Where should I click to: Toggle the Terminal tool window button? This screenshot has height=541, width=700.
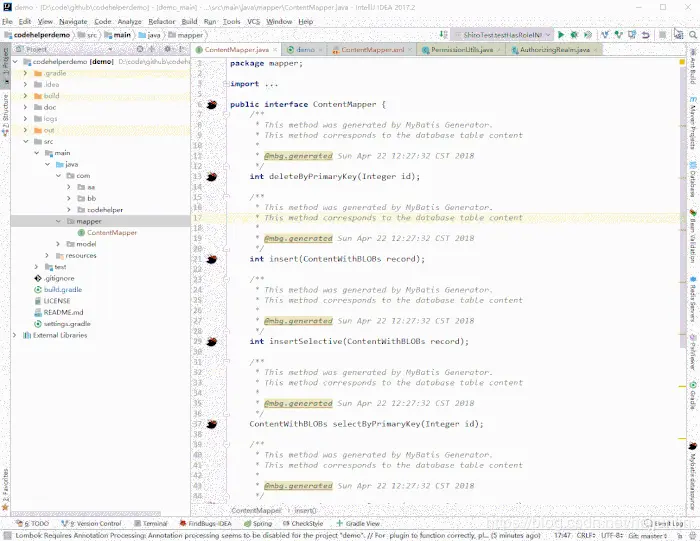(x=151, y=524)
